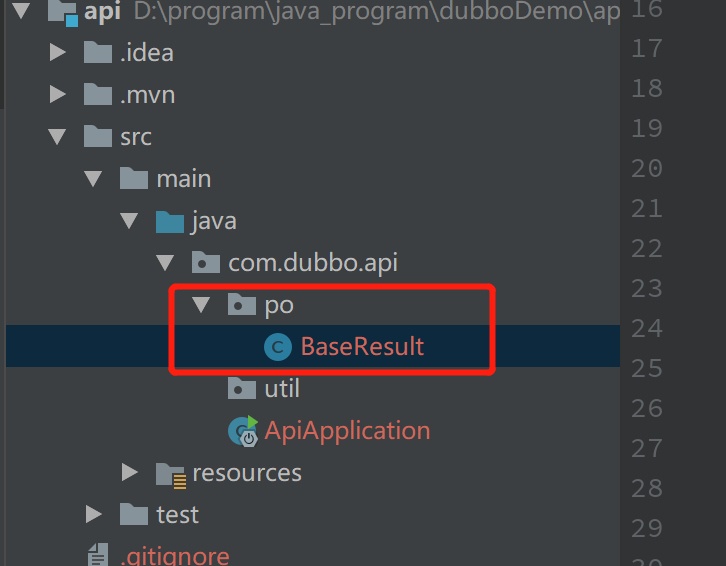The width and height of the screenshot is (726, 566).
Task: Click the .gitignore file icon
Action: (98, 555)
